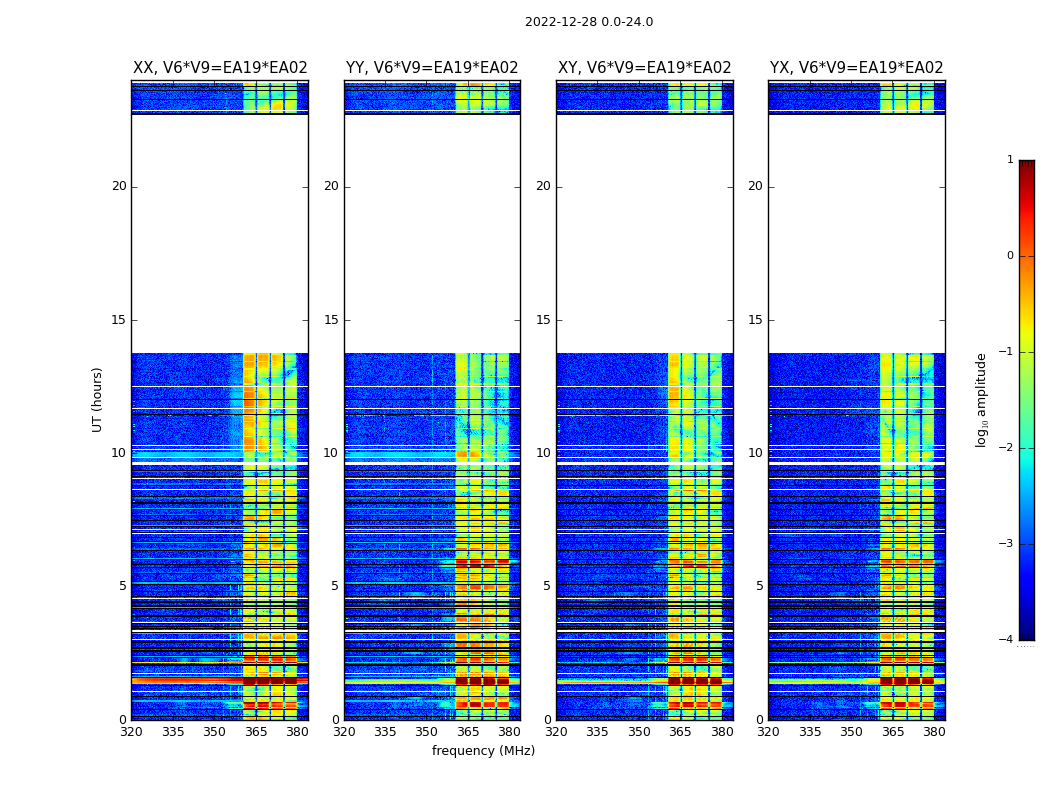Select the XX polarization panel title
Viewport: 1050px width, 800px height.
220,68
